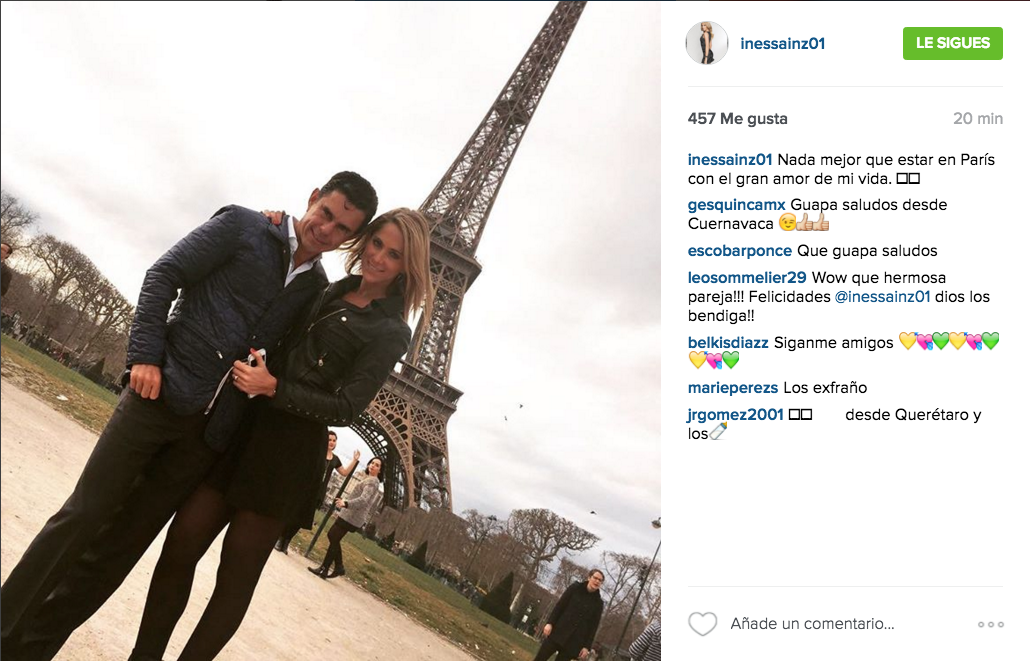Visit escobarponce commenter profile
This screenshot has height=661, width=1030.
pyautogui.click(x=740, y=251)
